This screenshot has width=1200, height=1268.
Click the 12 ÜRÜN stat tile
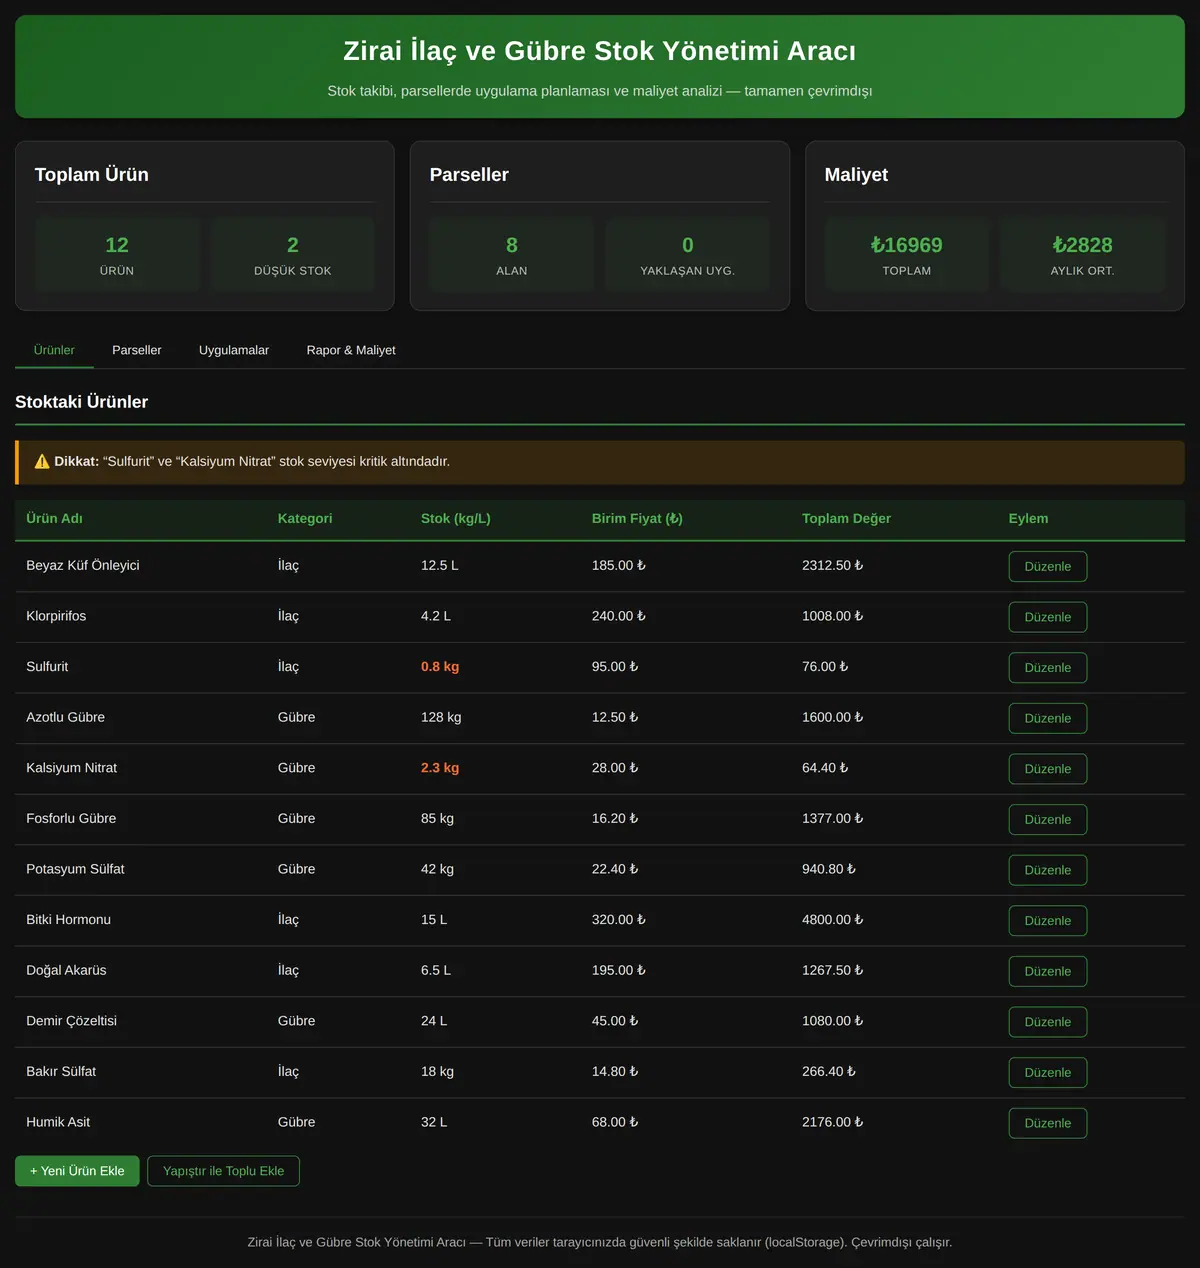coord(117,255)
